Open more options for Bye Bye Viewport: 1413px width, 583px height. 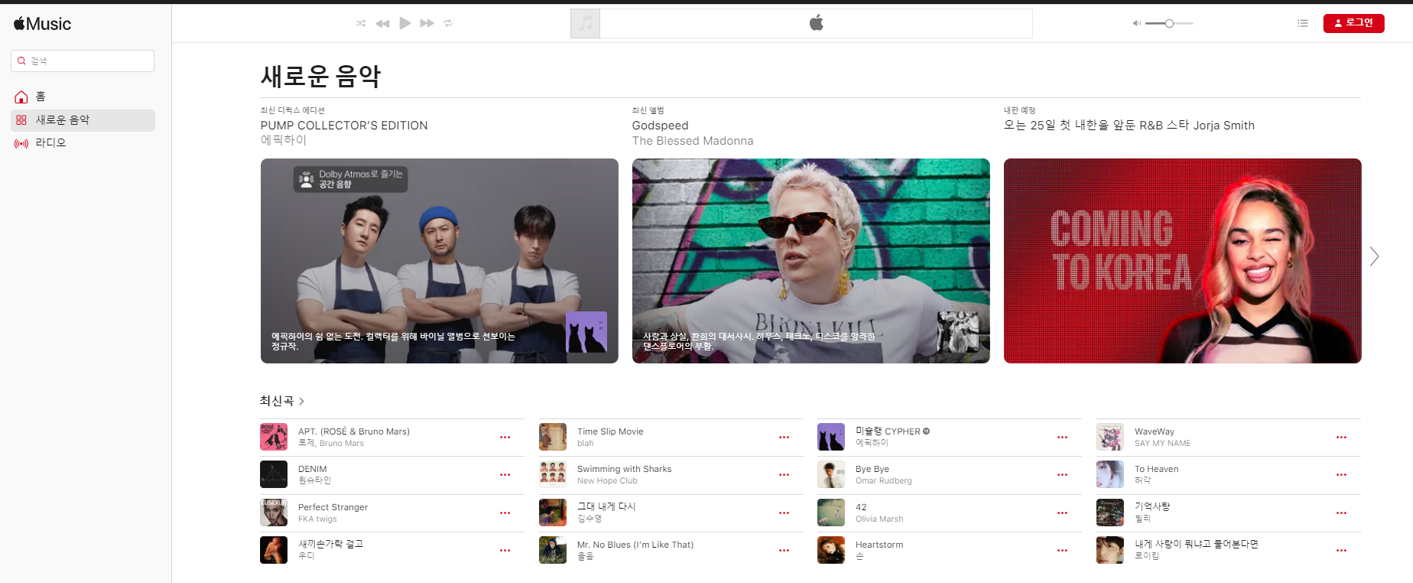[1062, 475]
